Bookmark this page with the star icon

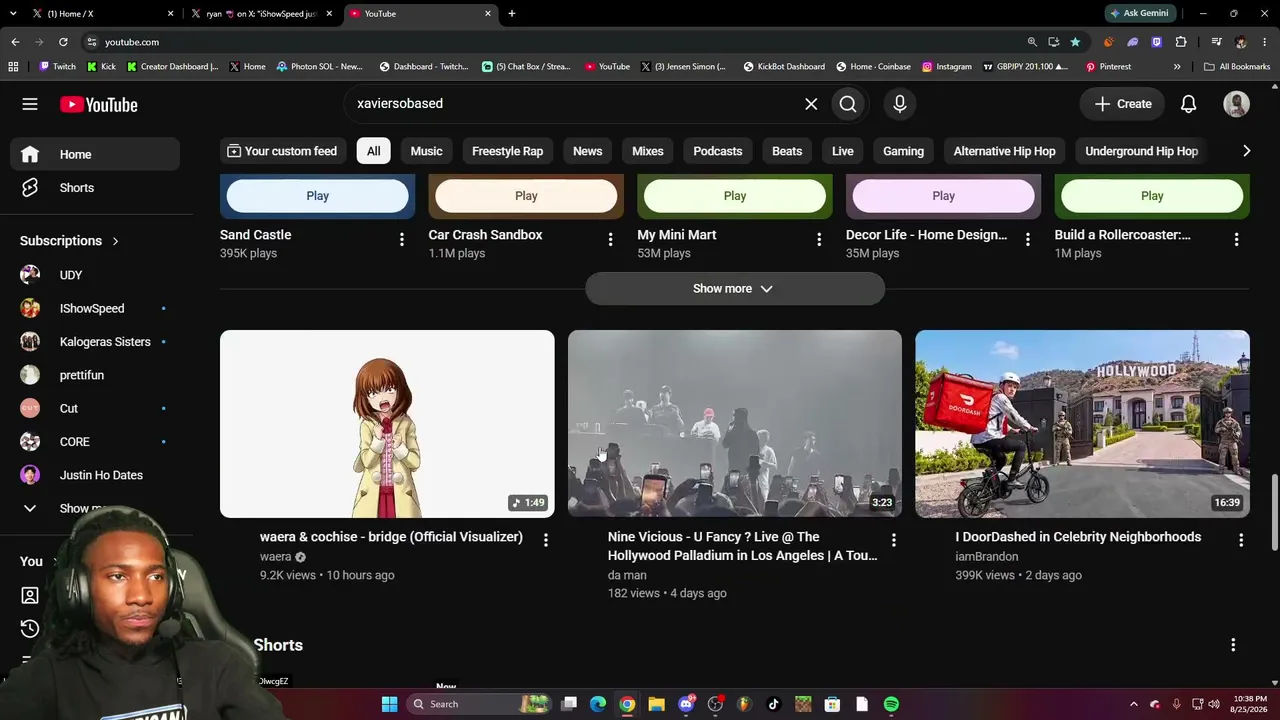pyautogui.click(x=1075, y=42)
